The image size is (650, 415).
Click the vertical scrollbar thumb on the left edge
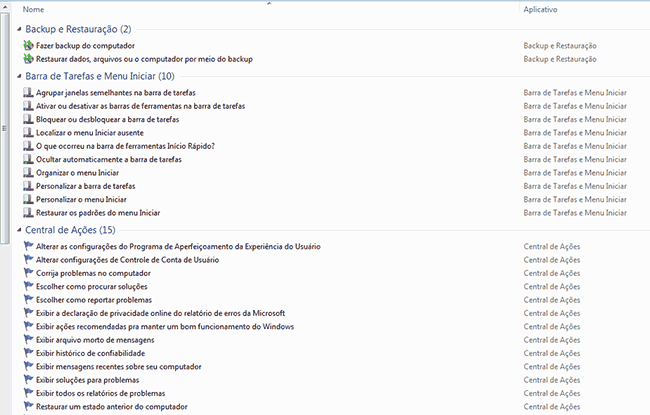(5, 129)
